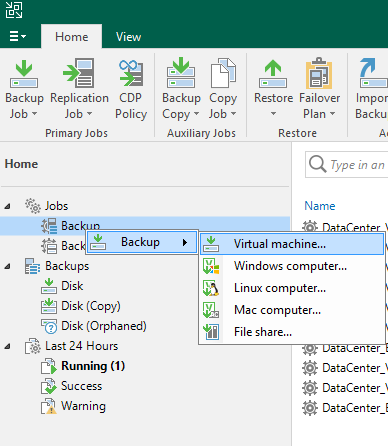Choose Windows computer... menu entry
Viewport: 388px width, 446px height.
click(x=292, y=266)
